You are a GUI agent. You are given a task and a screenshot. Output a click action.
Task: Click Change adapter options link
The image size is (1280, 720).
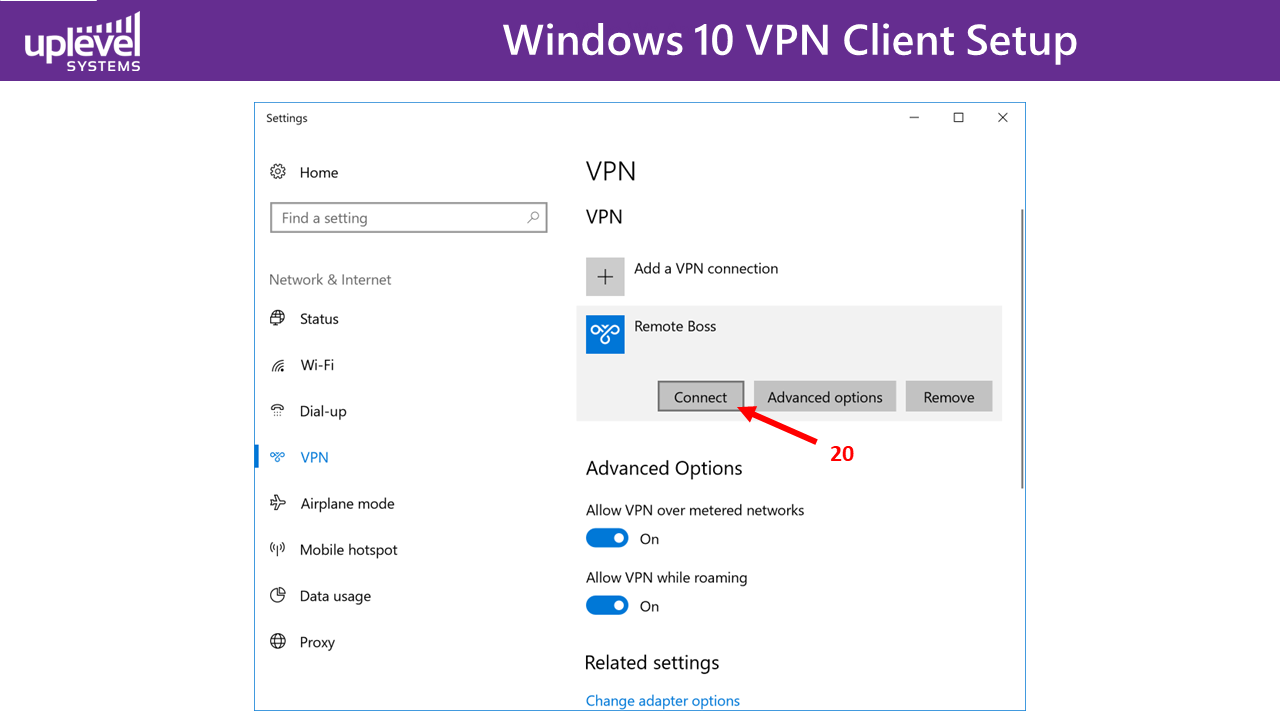coord(663,700)
